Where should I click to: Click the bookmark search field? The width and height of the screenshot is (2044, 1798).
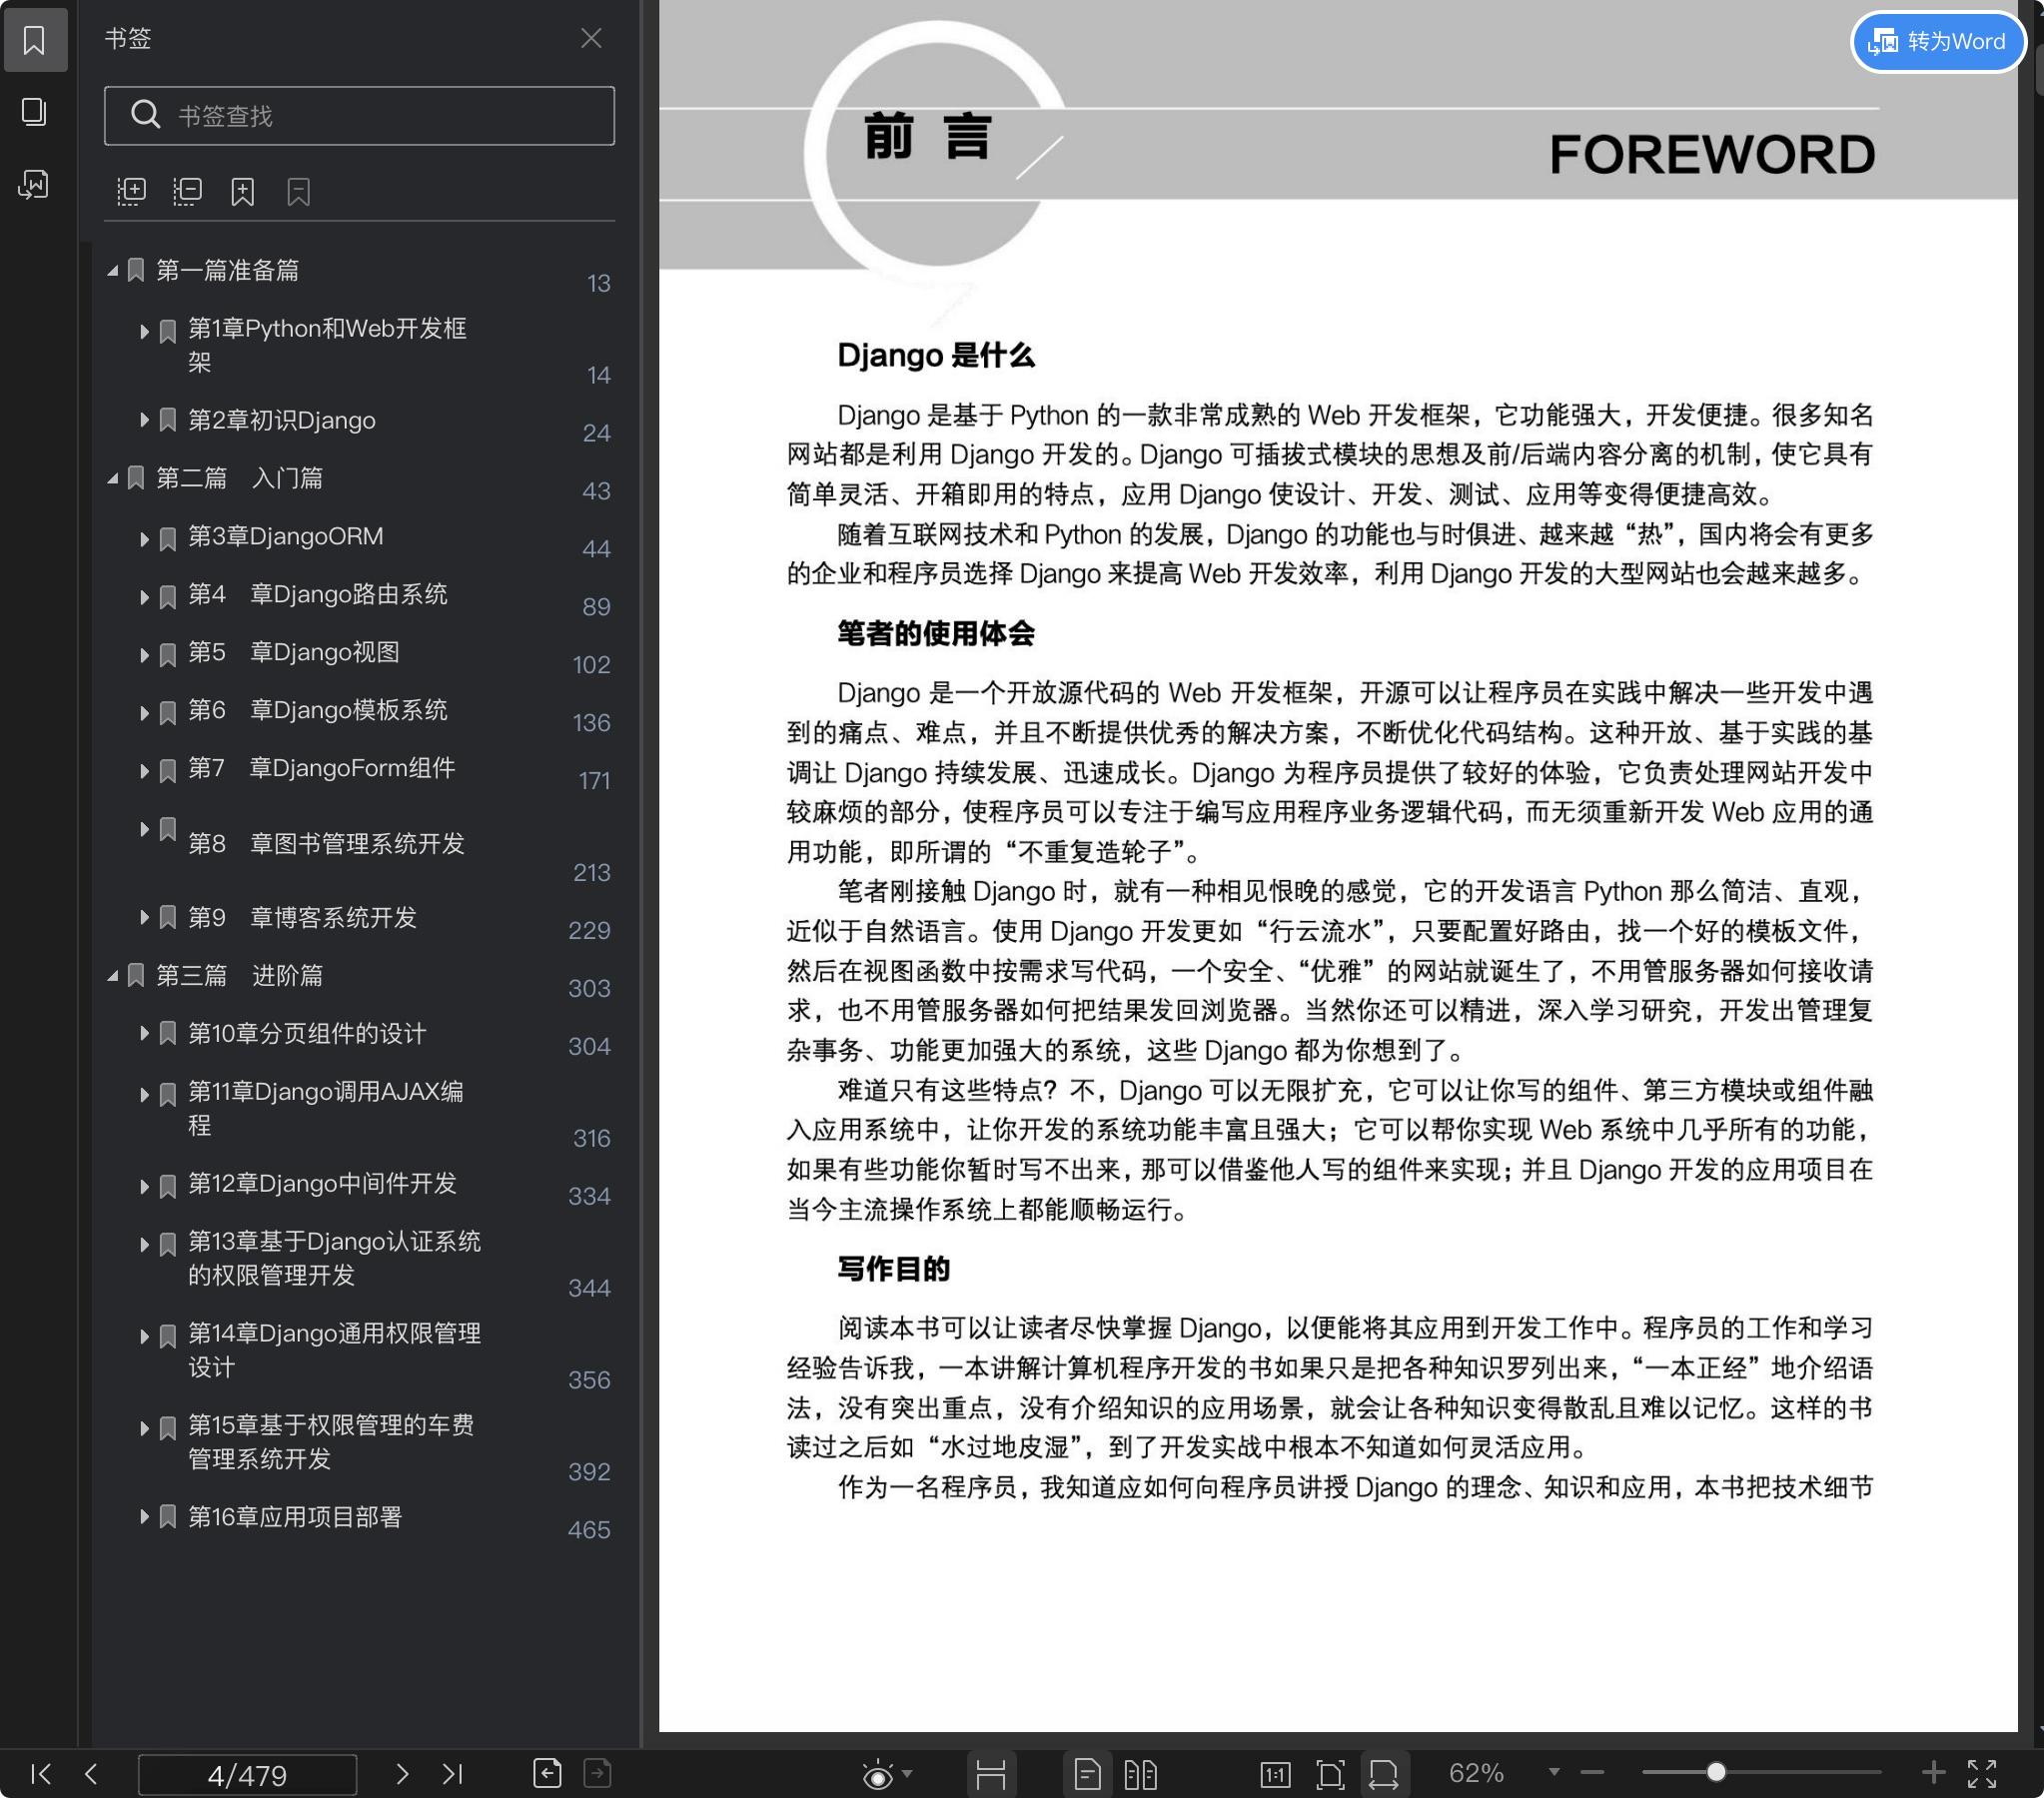point(359,116)
